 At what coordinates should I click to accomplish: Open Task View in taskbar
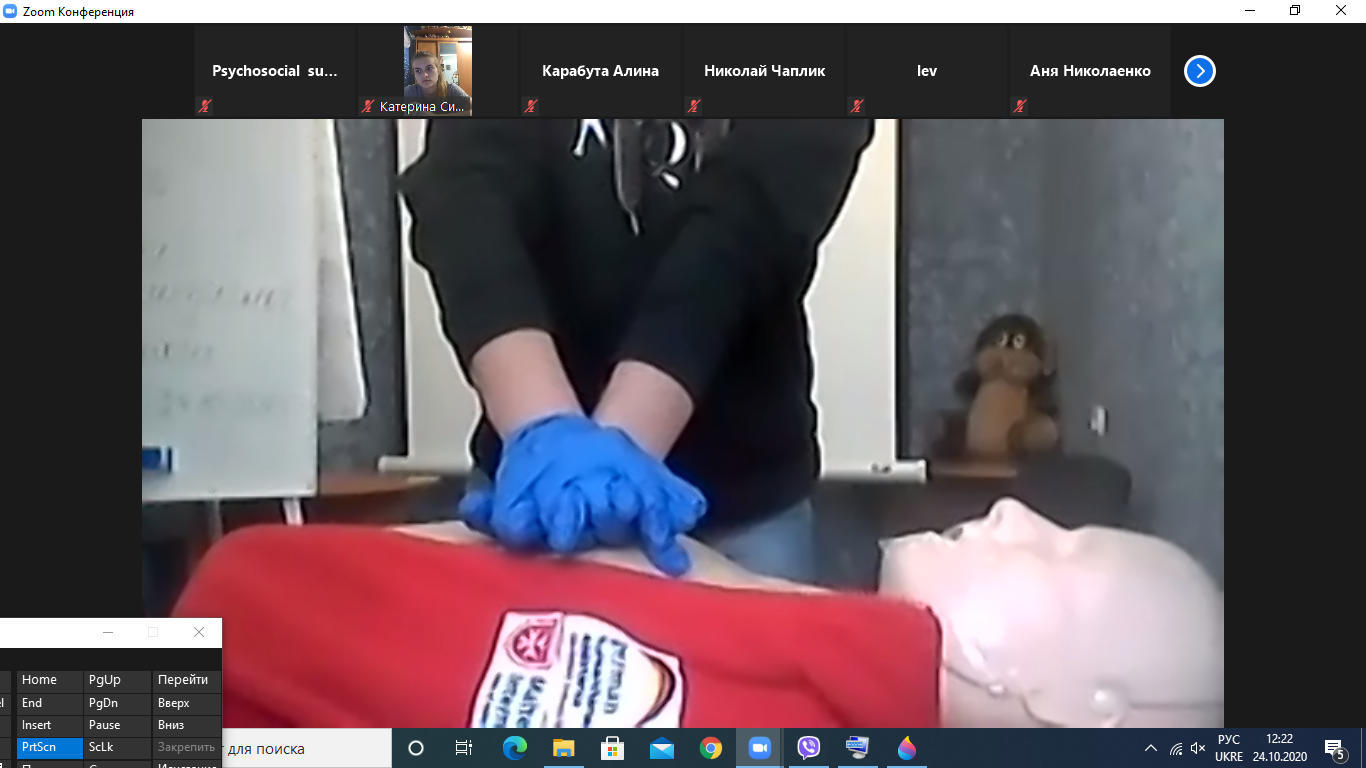[x=464, y=748]
